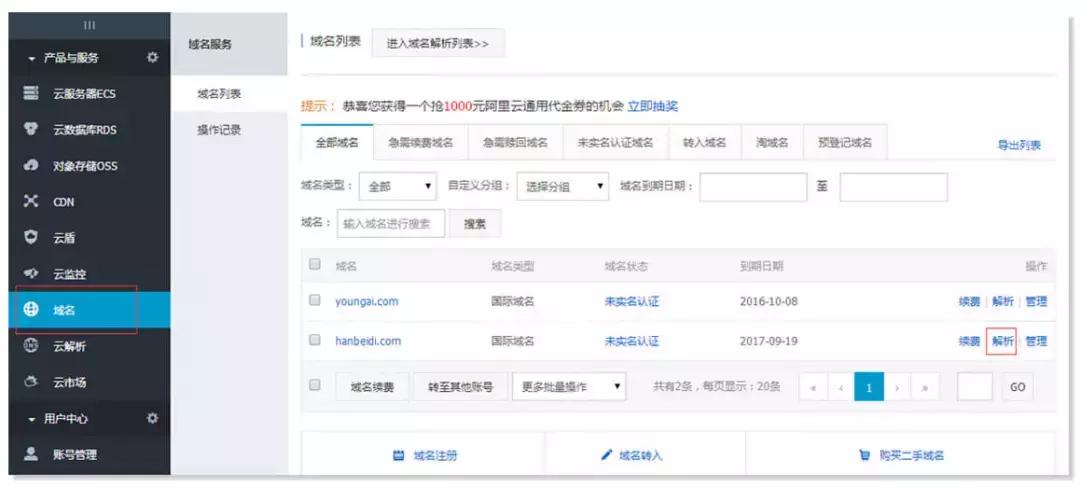Open the youngai.com domain link
1080x488 pixels.
pos(367,301)
